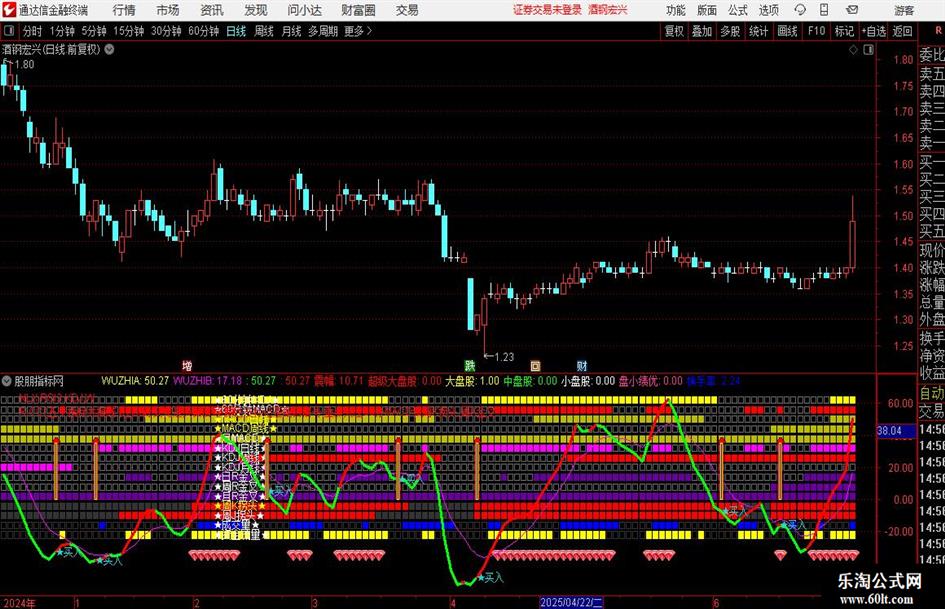This screenshot has height=609, width=945.
Task: Click the ★买入 signal near the April low
Action: (x=490, y=578)
